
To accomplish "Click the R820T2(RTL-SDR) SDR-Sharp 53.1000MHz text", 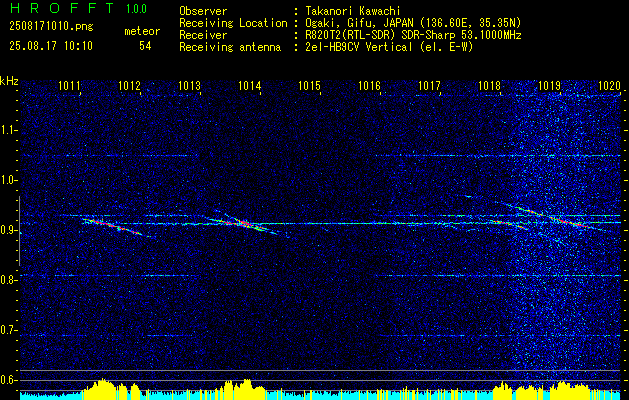I will 412,35.
